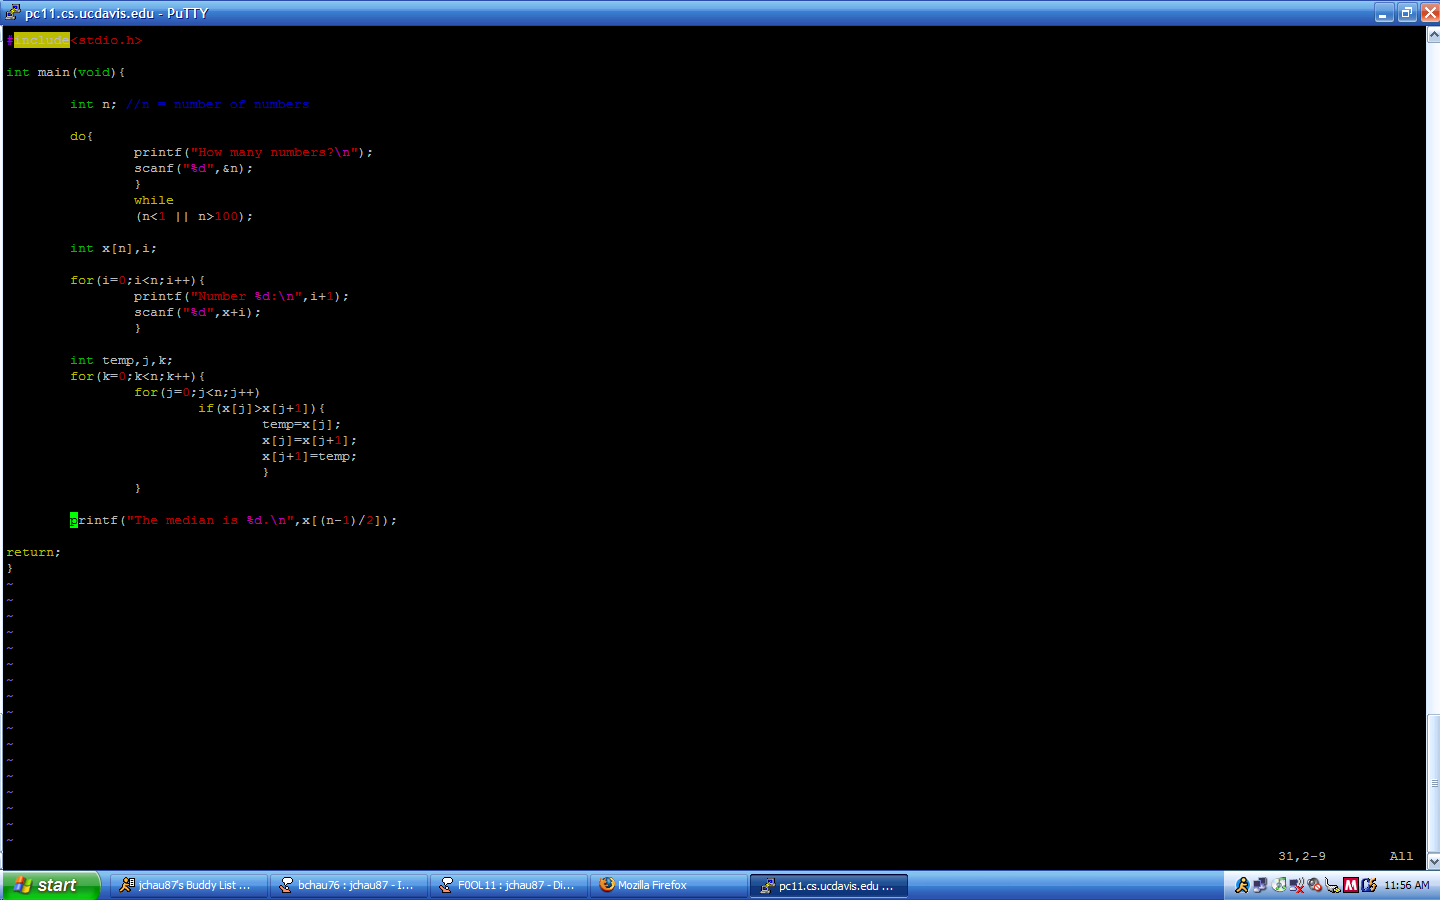Click the 'int temp,j,k;' declaration

pos(121,360)
